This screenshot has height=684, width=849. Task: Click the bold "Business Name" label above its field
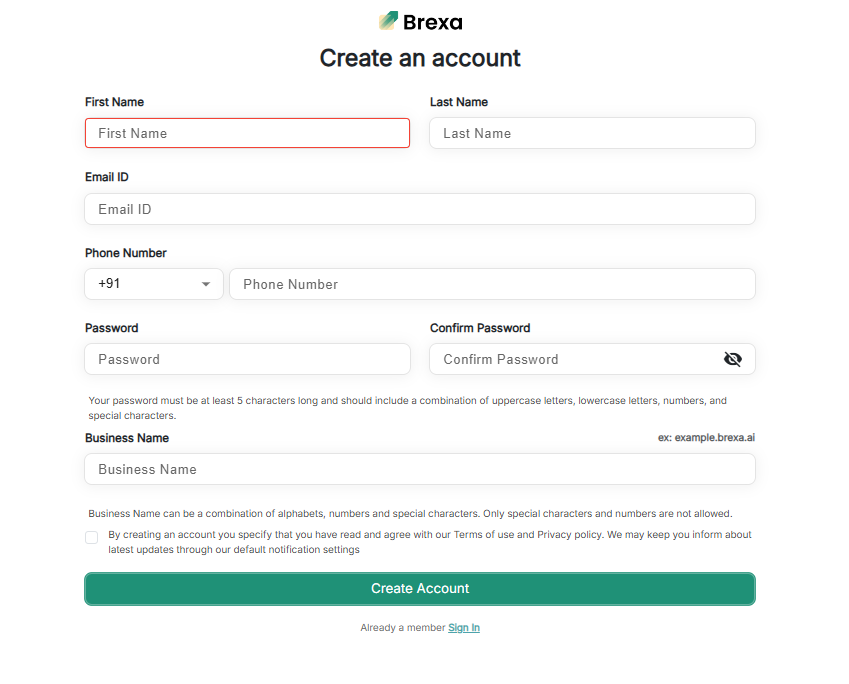pos(127,438)
